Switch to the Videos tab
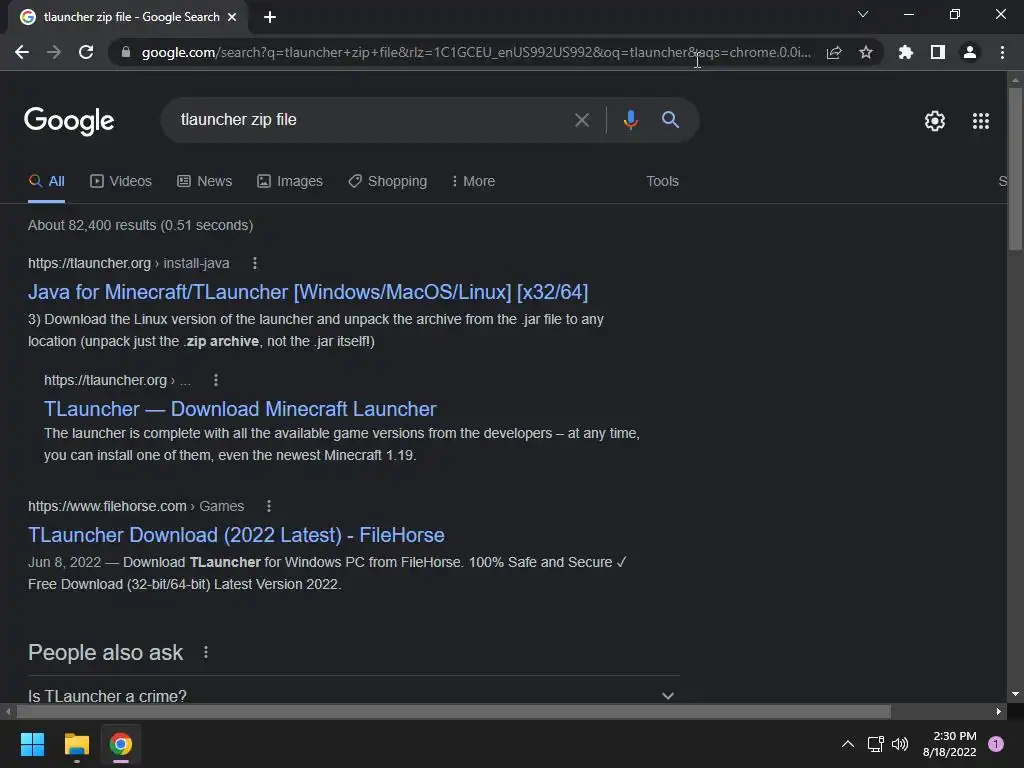Screen dimensions: 1024x768 [121, 182]
